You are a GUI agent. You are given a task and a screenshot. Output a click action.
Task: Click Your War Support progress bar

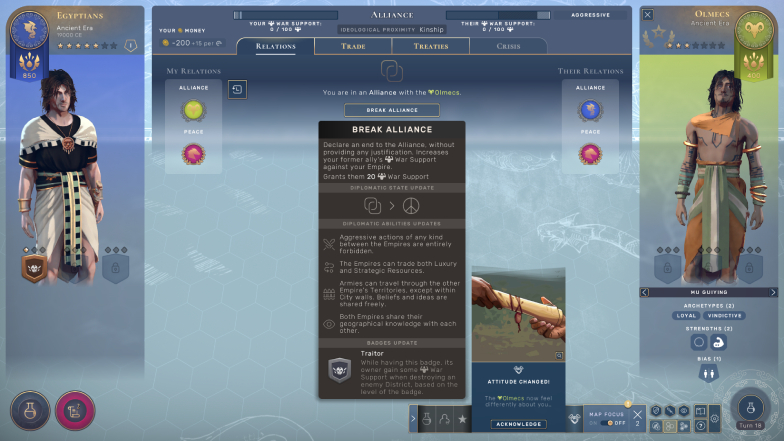pyautogui.click(x=286, y=15)
